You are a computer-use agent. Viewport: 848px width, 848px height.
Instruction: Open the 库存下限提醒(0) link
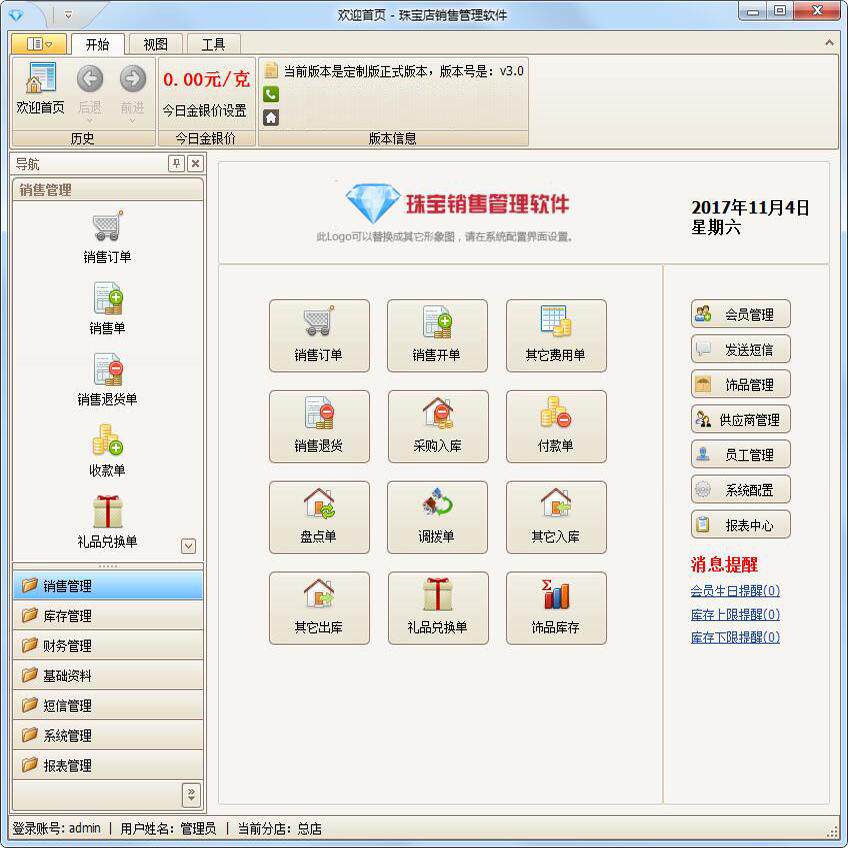click(x=735, y=637)
